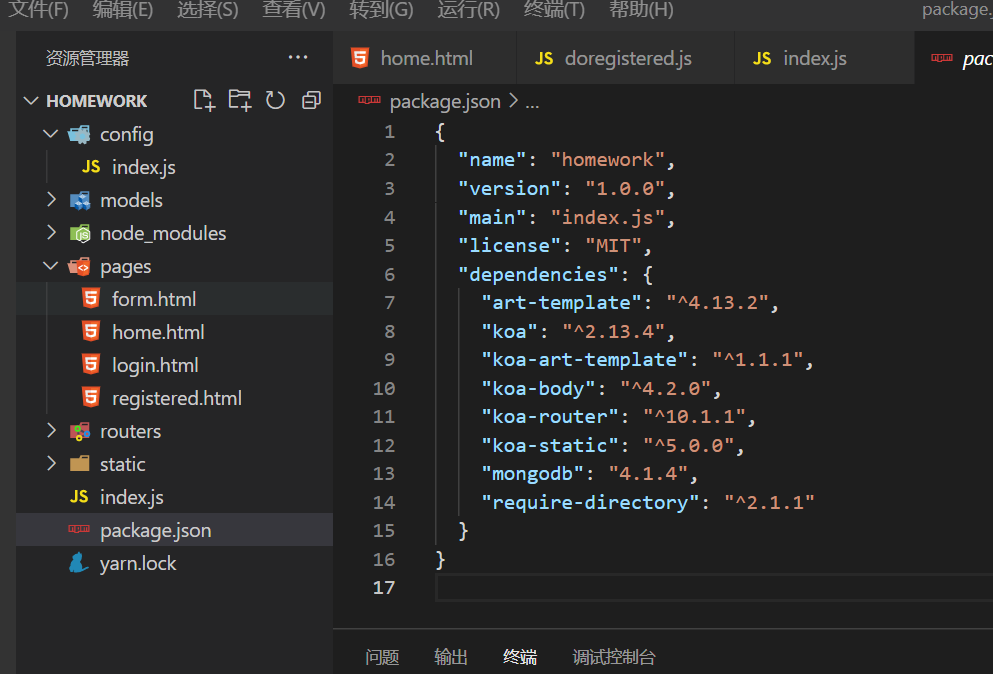Click the JS icon of config index.js
This screenshot has height=674, width=993.
[91, 167]
